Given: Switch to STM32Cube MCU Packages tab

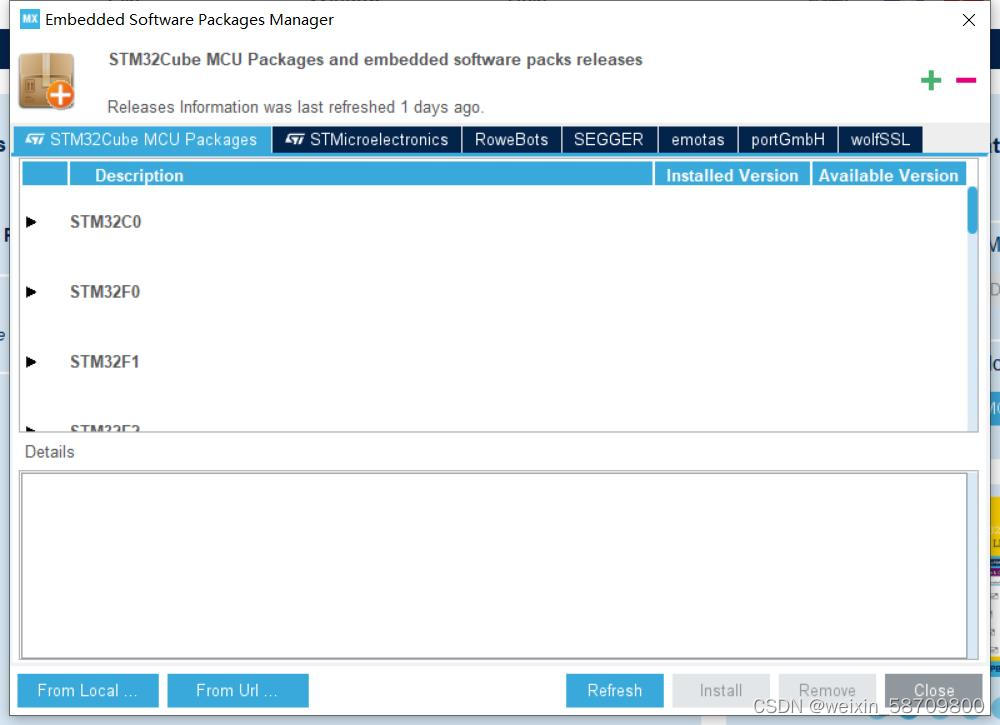Looking at the screenshot, I should [x=142, y=140].
